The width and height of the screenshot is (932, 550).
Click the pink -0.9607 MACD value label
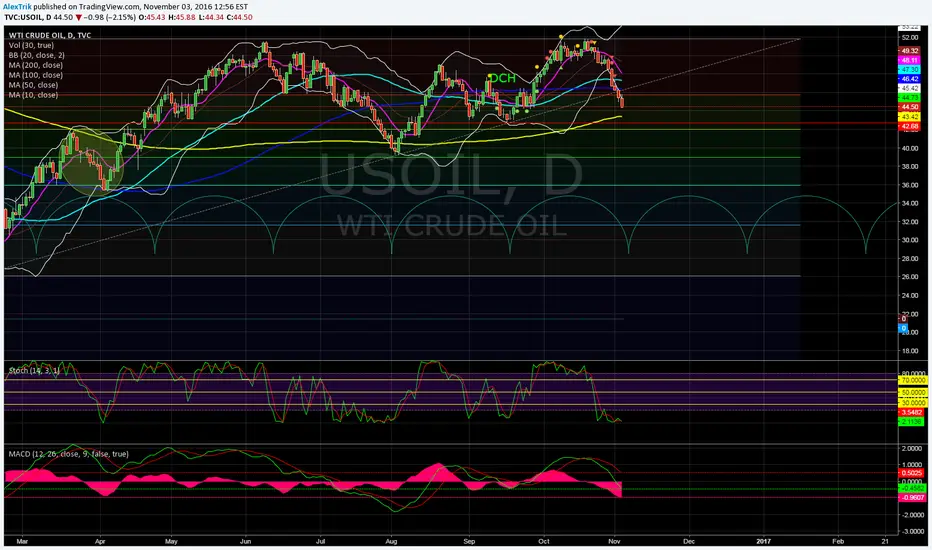(912, 497)
